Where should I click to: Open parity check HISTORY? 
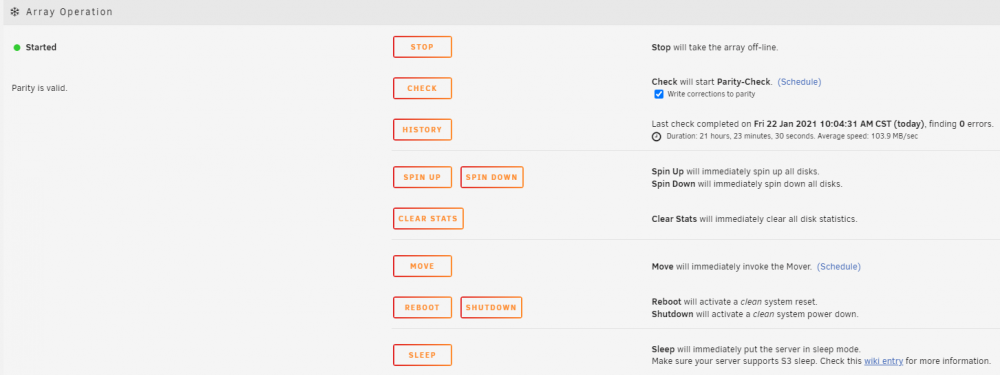[x=422, y=129]
